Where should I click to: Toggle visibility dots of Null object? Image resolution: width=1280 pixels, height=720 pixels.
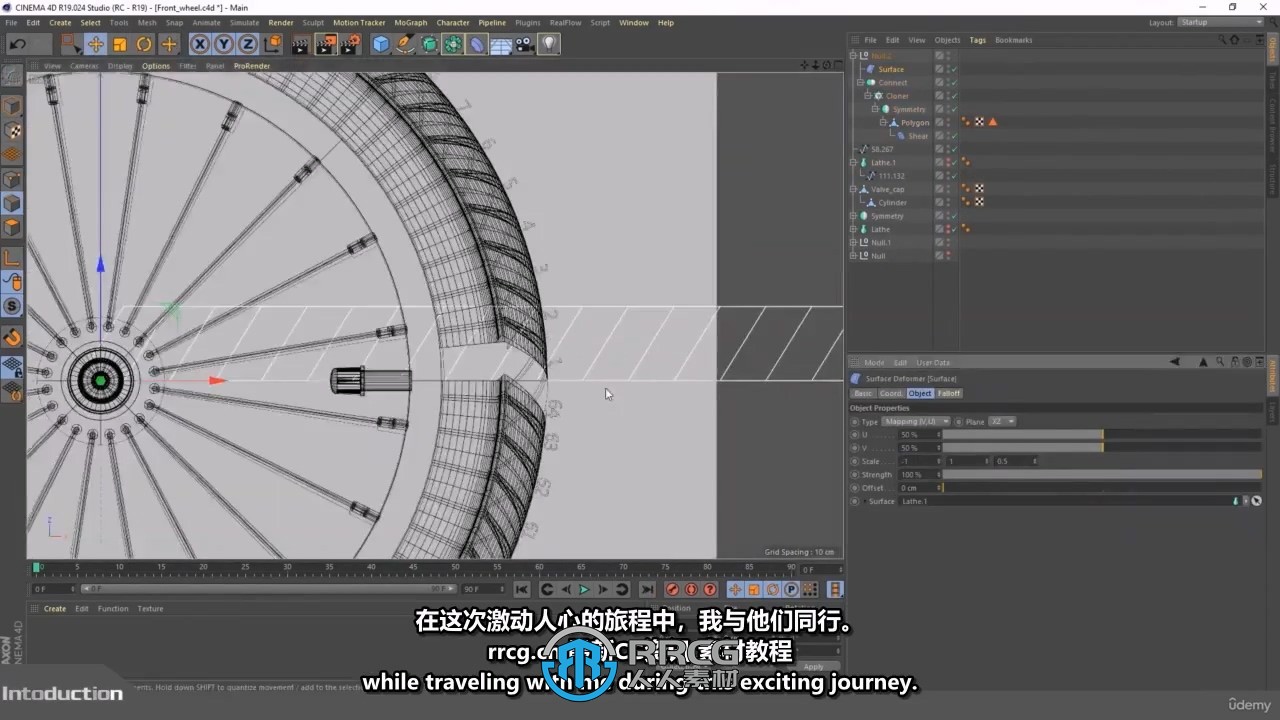tap(948, 256)
